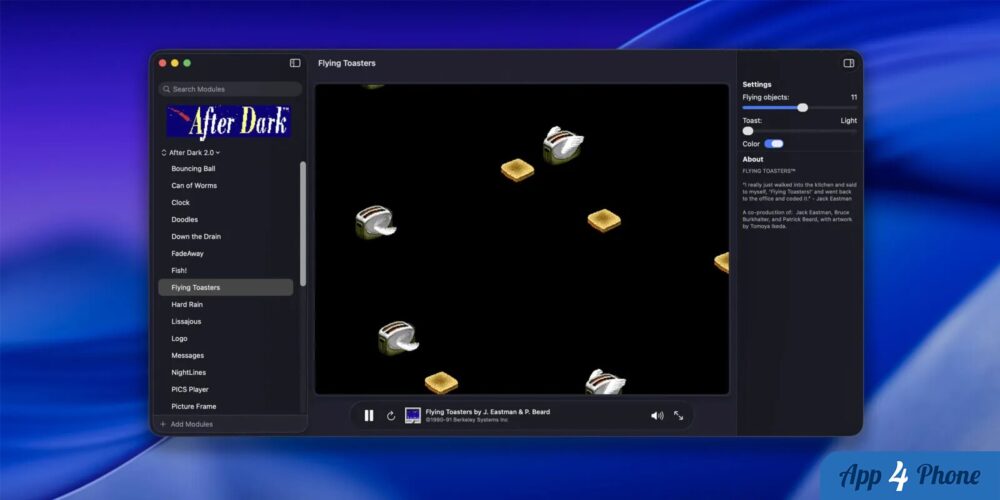
Task: Select the Flying Toasters module
Action: [226, 288]
